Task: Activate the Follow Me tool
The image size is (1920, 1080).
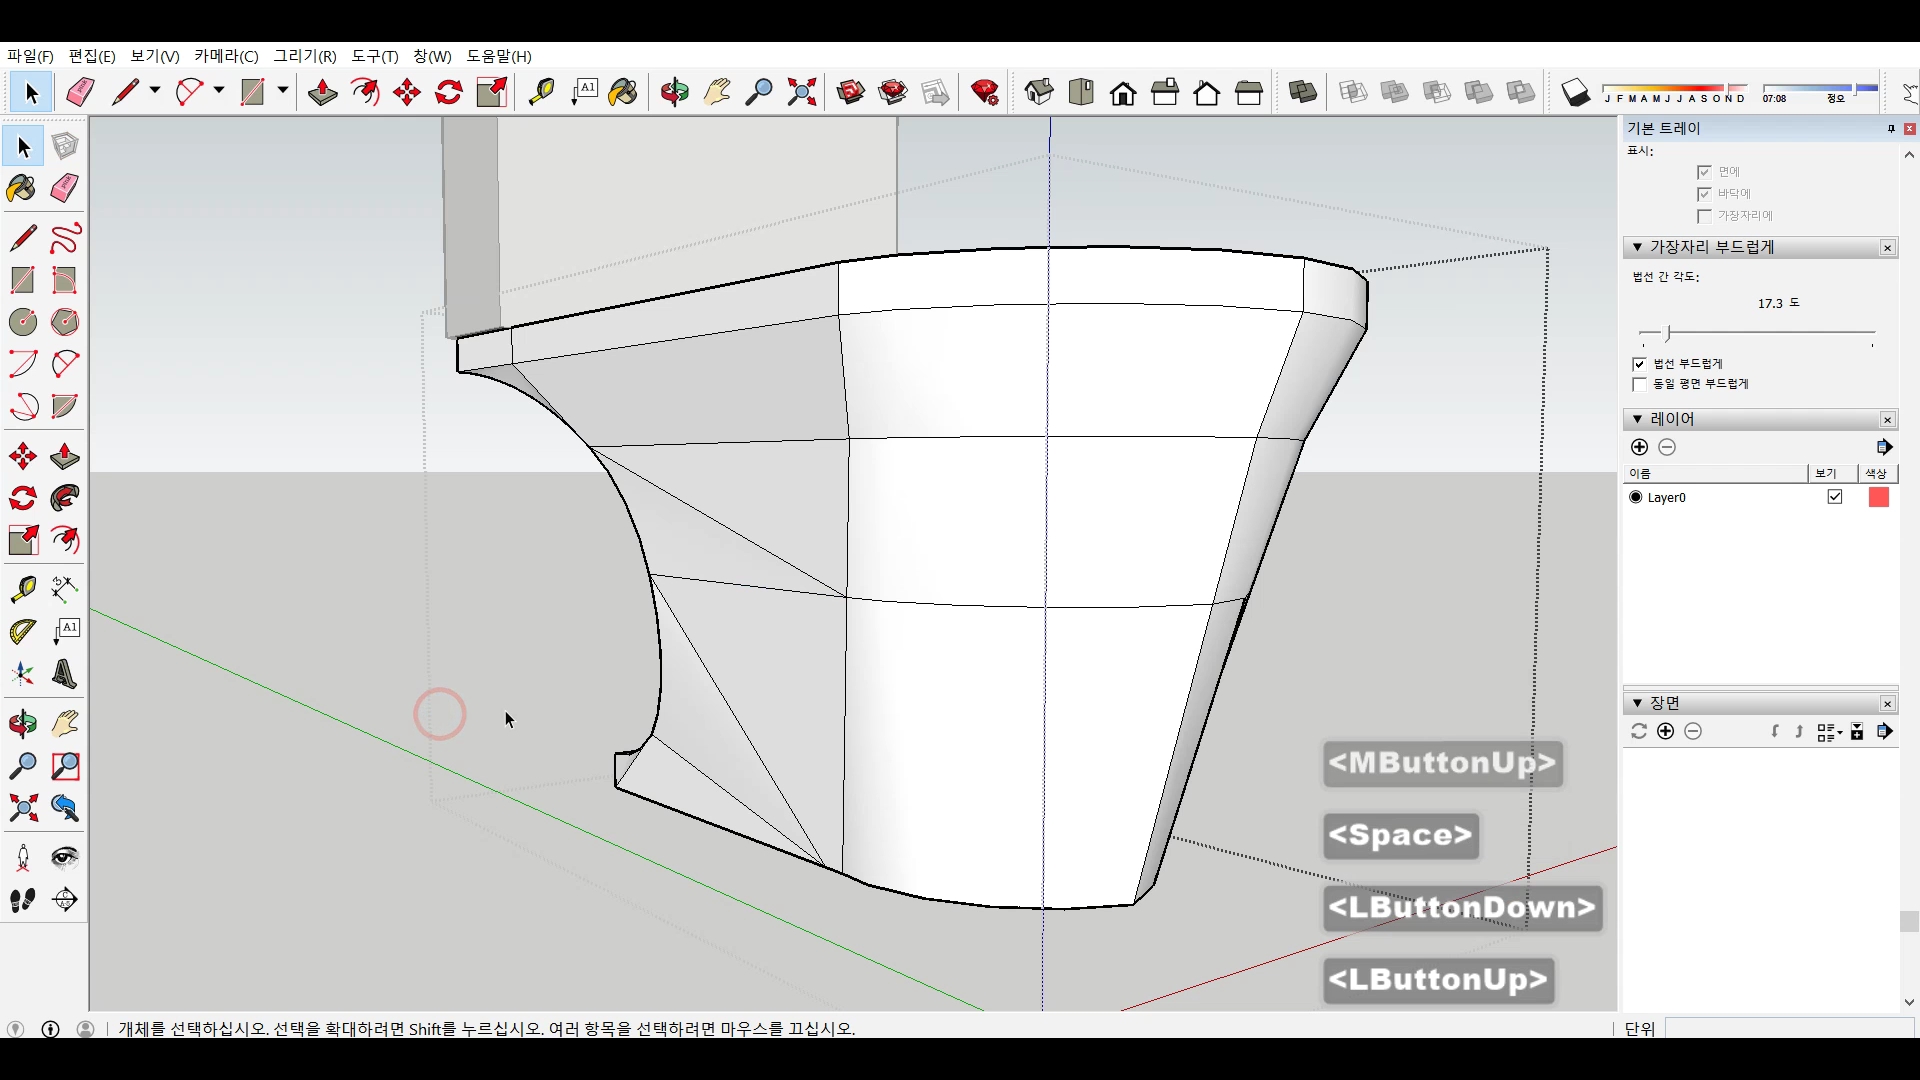Action: (65, 498)
